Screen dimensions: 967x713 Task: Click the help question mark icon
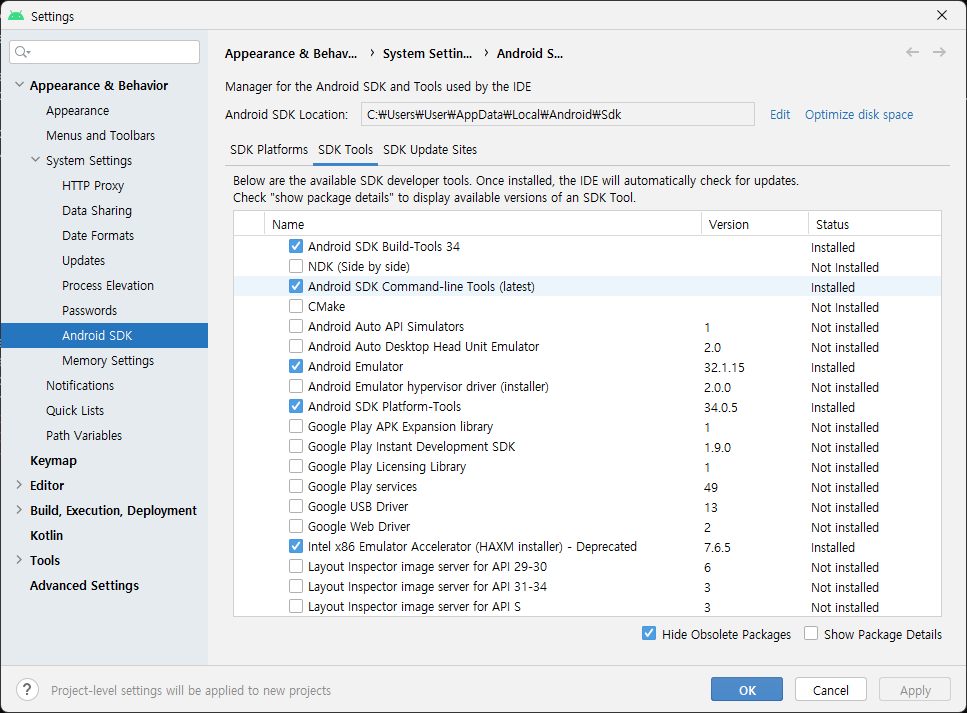27,690
